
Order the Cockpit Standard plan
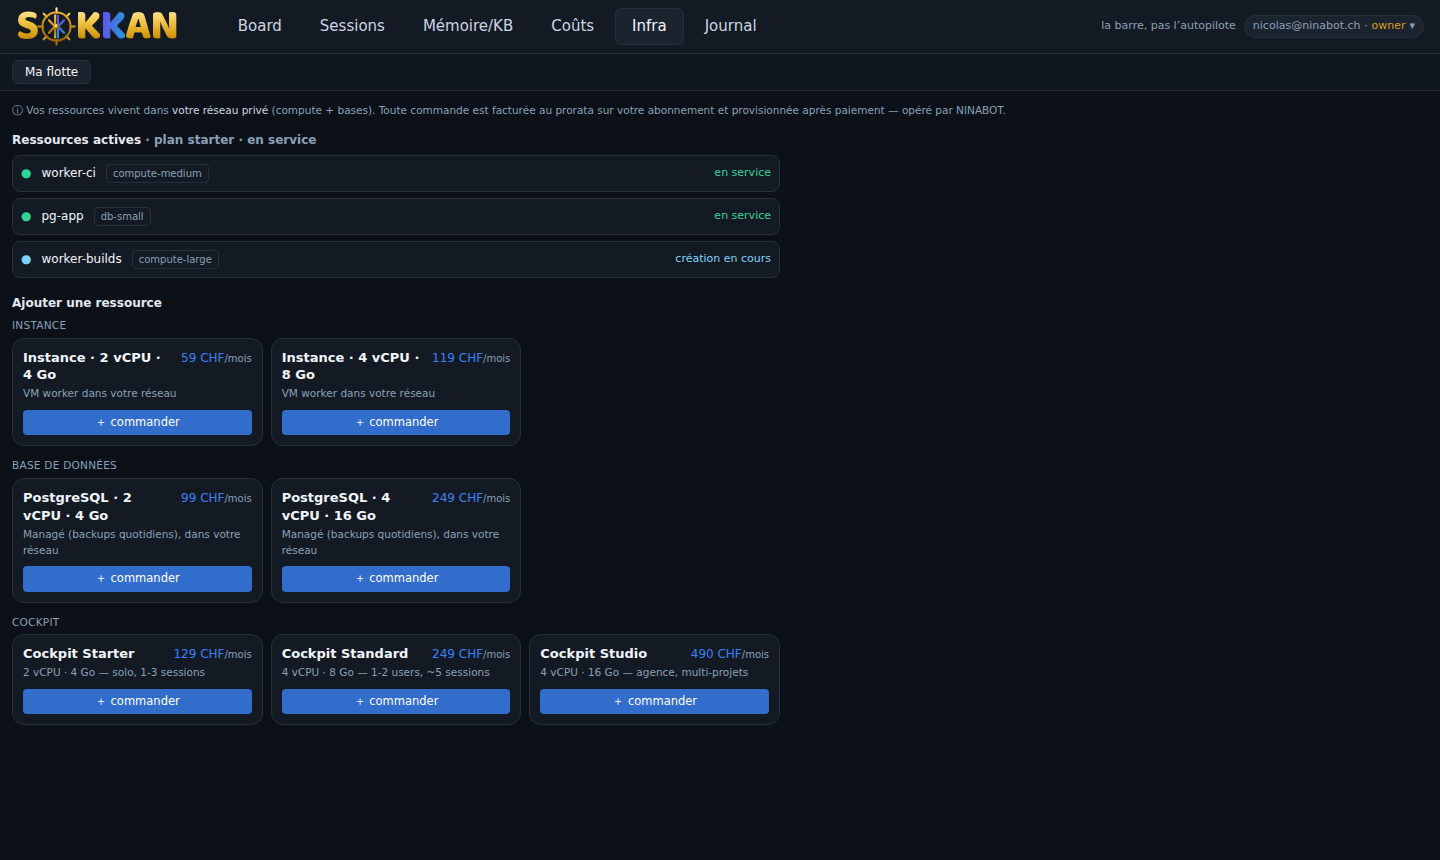(396, 702)
